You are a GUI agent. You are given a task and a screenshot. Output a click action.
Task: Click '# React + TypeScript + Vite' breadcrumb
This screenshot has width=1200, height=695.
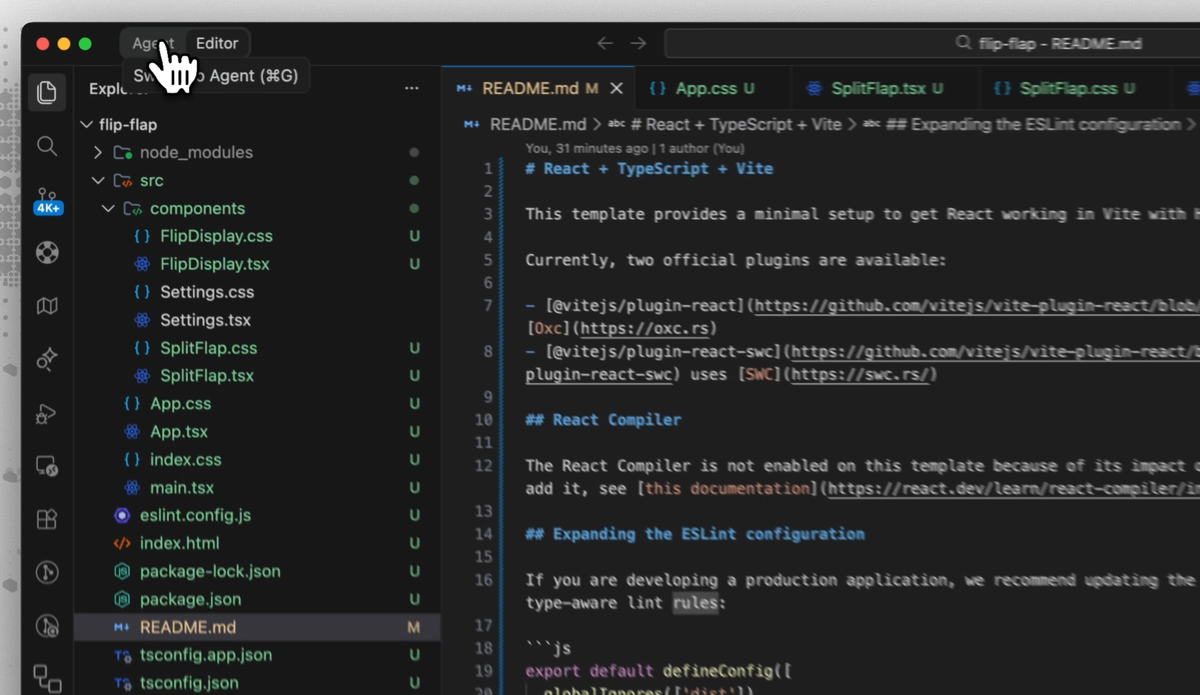[737, 125]
